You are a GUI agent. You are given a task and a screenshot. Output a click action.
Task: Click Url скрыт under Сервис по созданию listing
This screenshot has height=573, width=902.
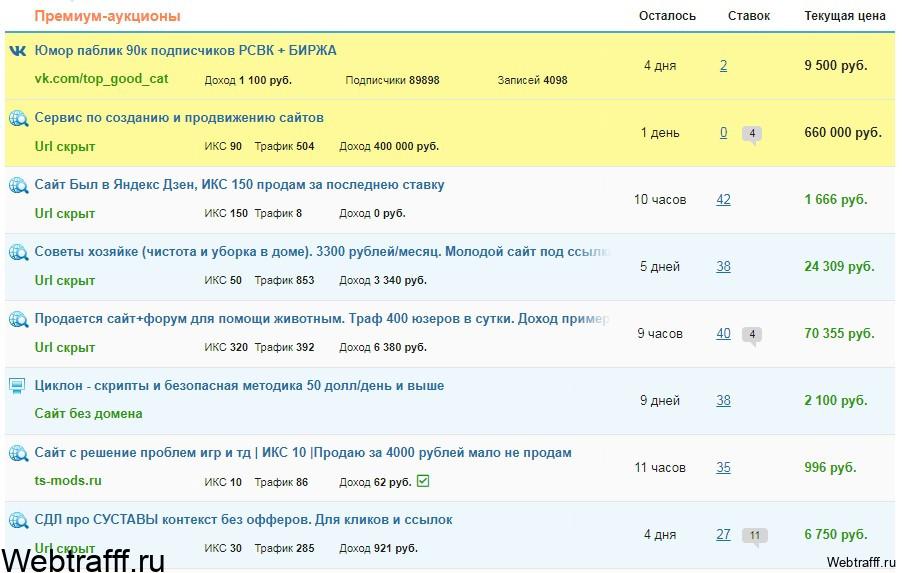(64, 146)
